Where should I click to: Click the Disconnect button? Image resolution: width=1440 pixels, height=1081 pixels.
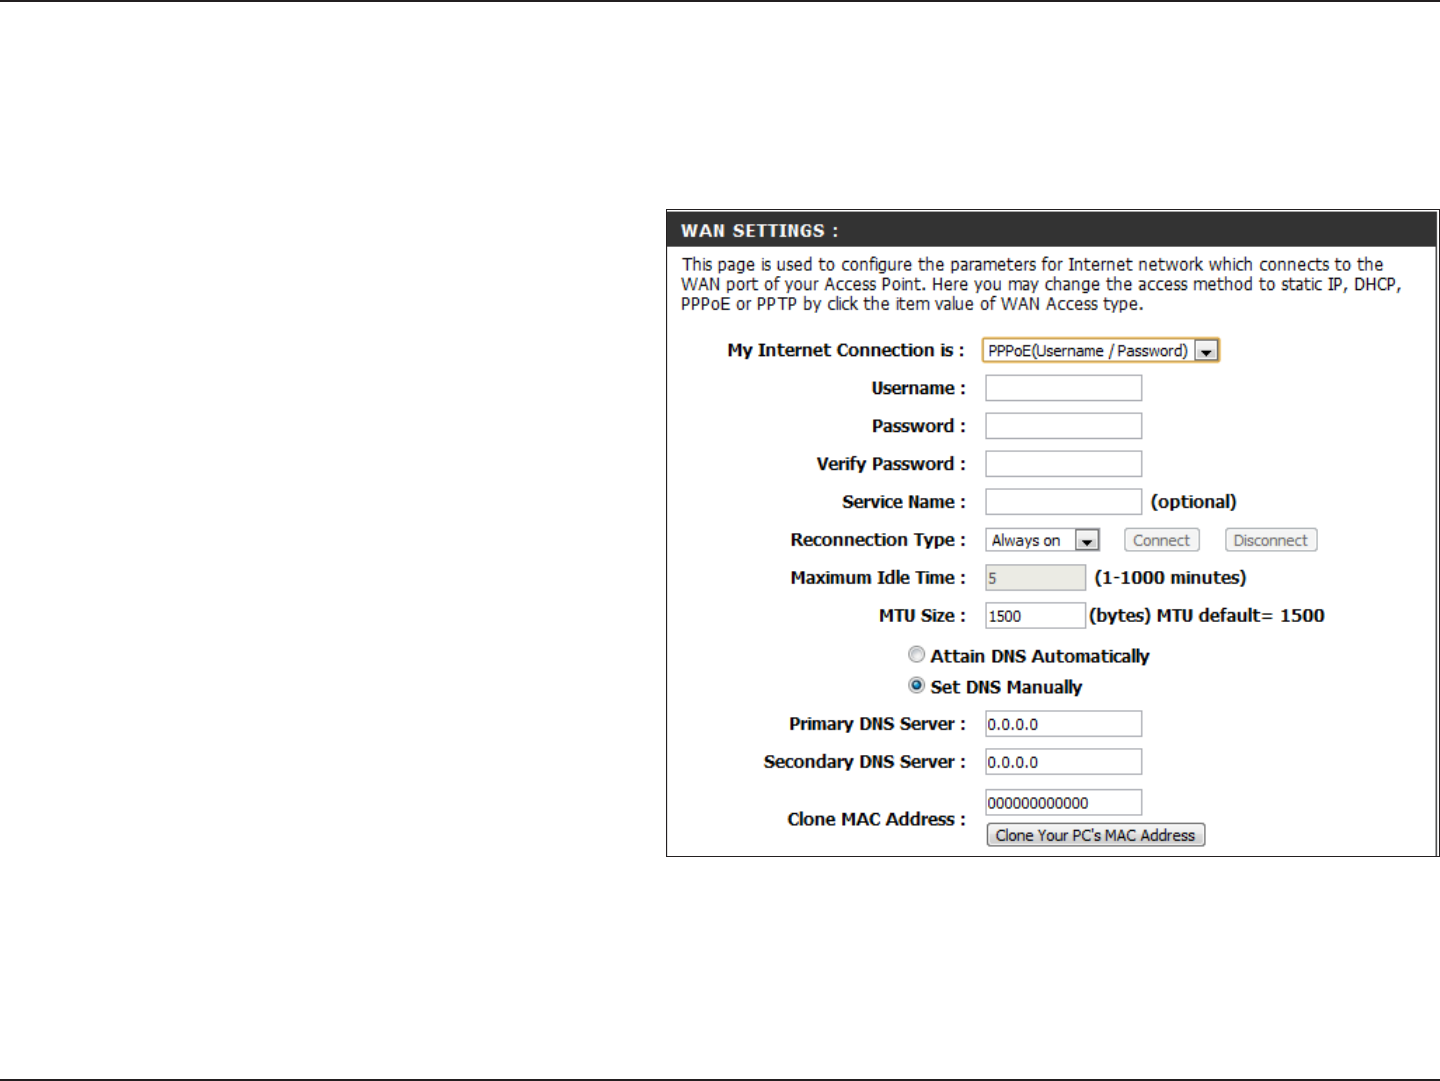1270,540
